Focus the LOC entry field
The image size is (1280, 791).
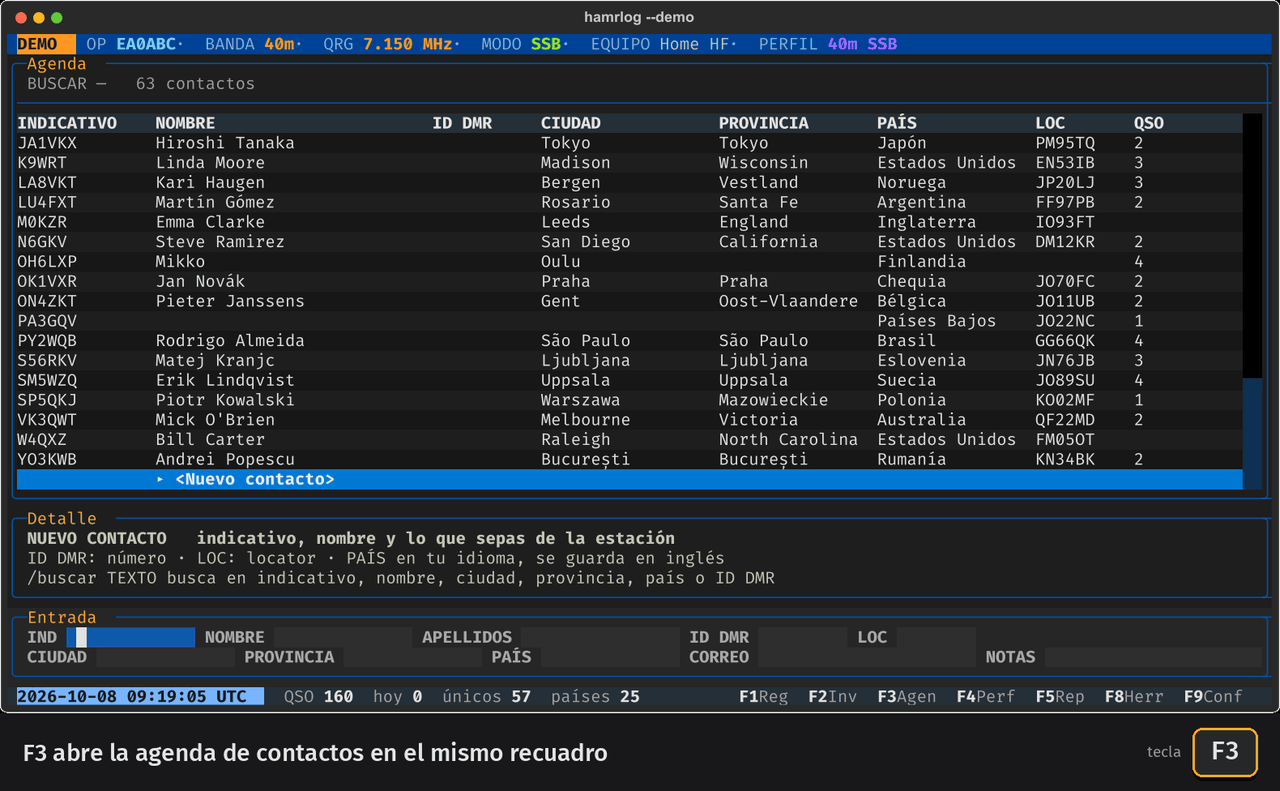936,637
